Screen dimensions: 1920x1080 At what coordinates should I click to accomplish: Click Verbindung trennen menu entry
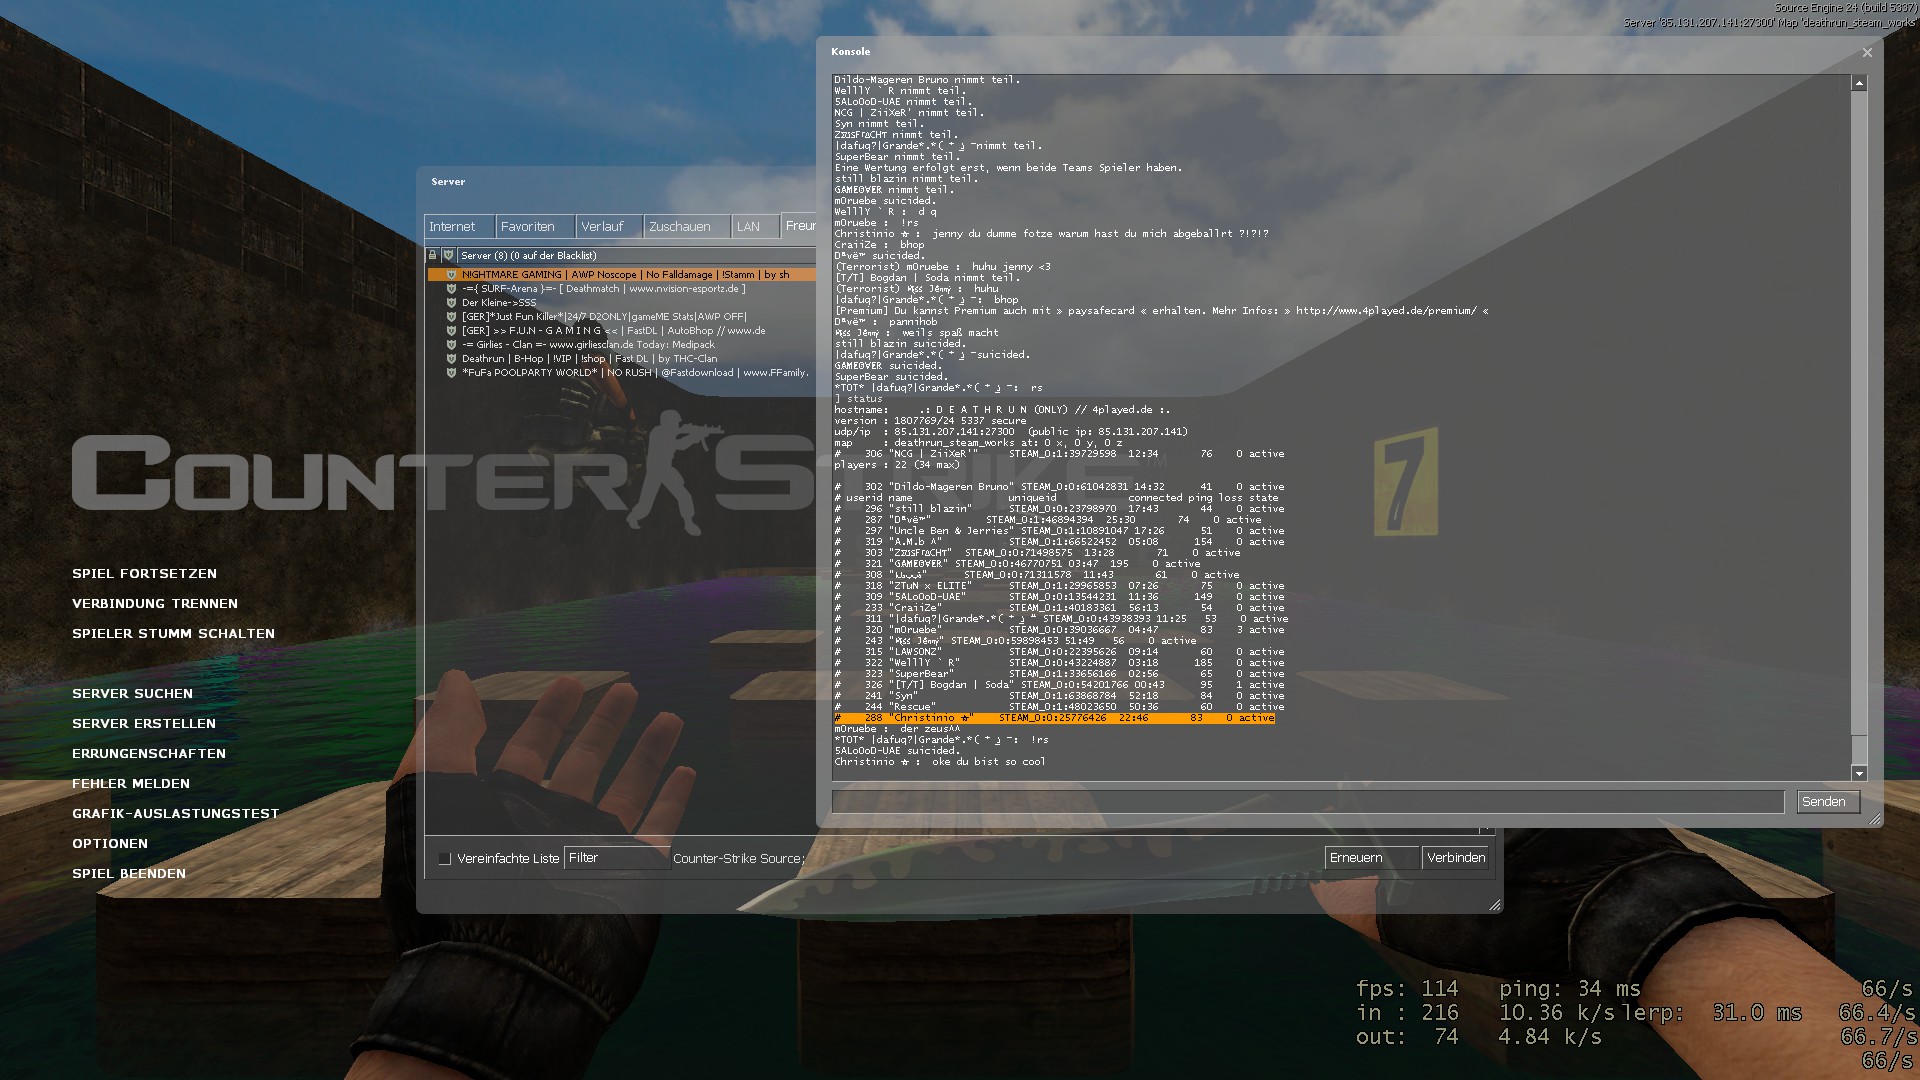pyautogui.click(x=155, y=604)
